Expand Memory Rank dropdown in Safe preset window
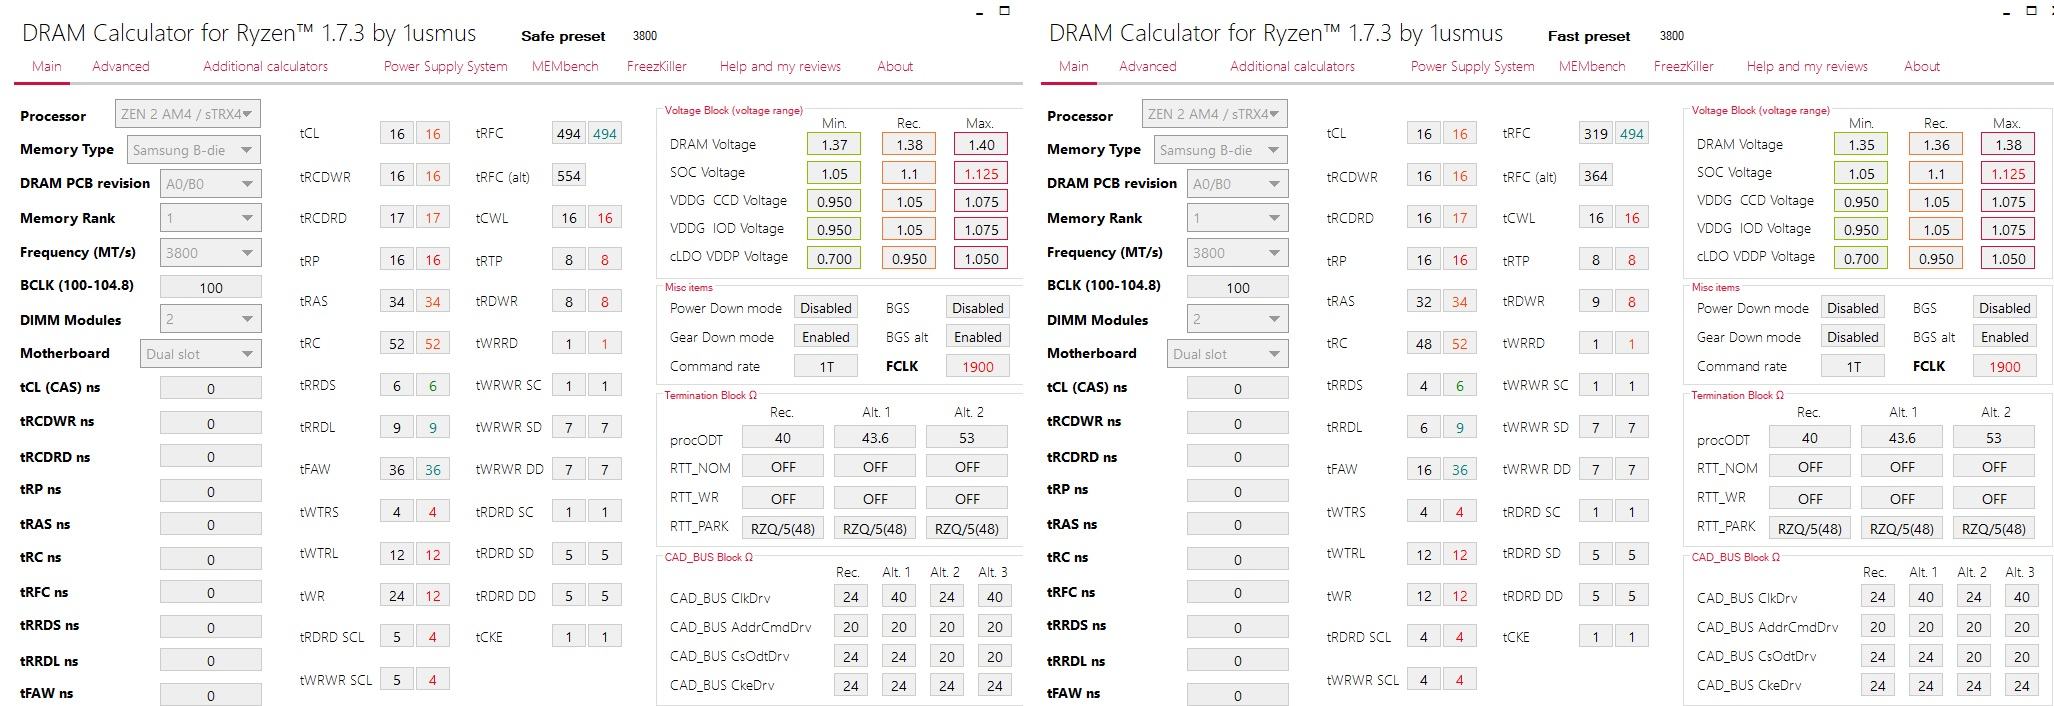This screenshot has height=706, width=2054. [x=210, y=218]
